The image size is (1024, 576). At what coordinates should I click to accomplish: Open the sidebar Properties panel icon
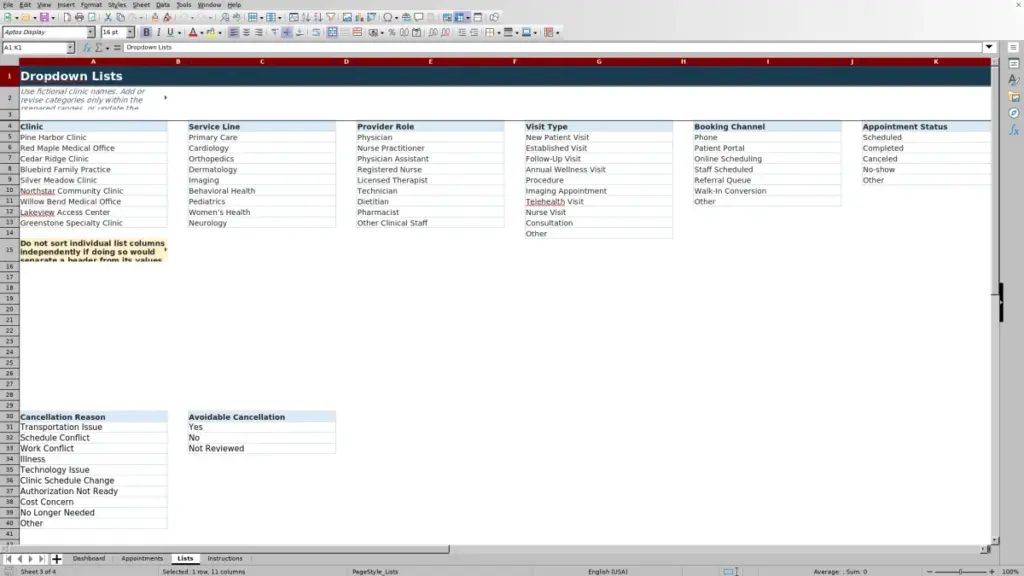pyautogui.click(x=1014, y=63)
